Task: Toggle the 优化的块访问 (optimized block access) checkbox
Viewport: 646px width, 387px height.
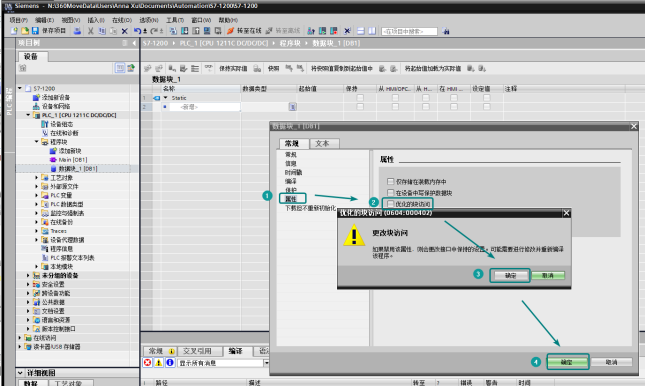Action: click(390, 204)
